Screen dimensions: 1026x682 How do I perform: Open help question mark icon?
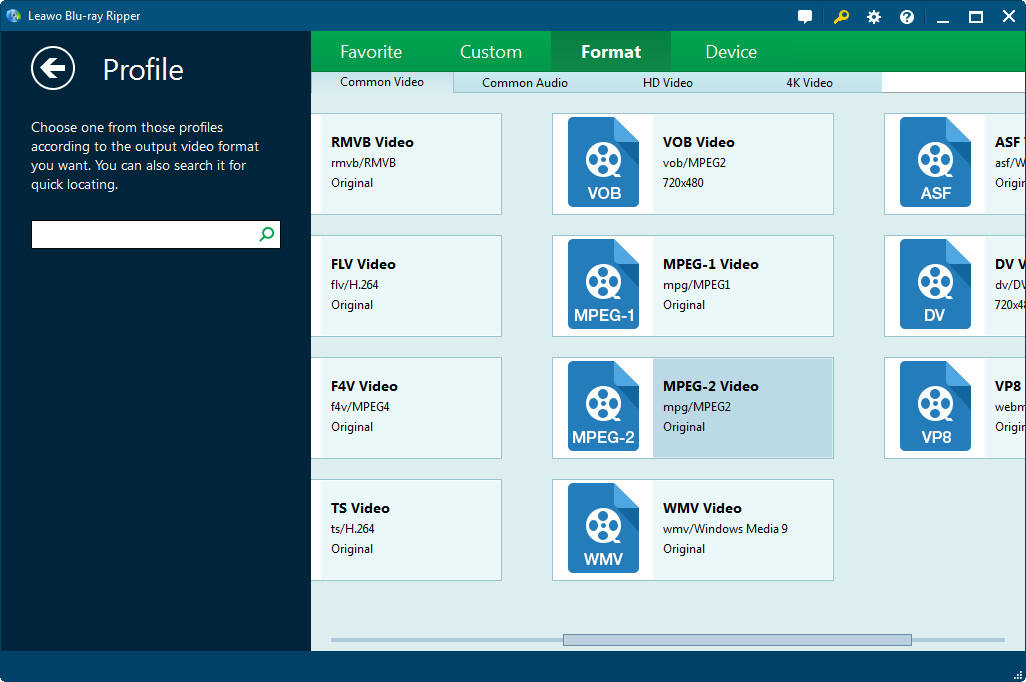[907, 17]
